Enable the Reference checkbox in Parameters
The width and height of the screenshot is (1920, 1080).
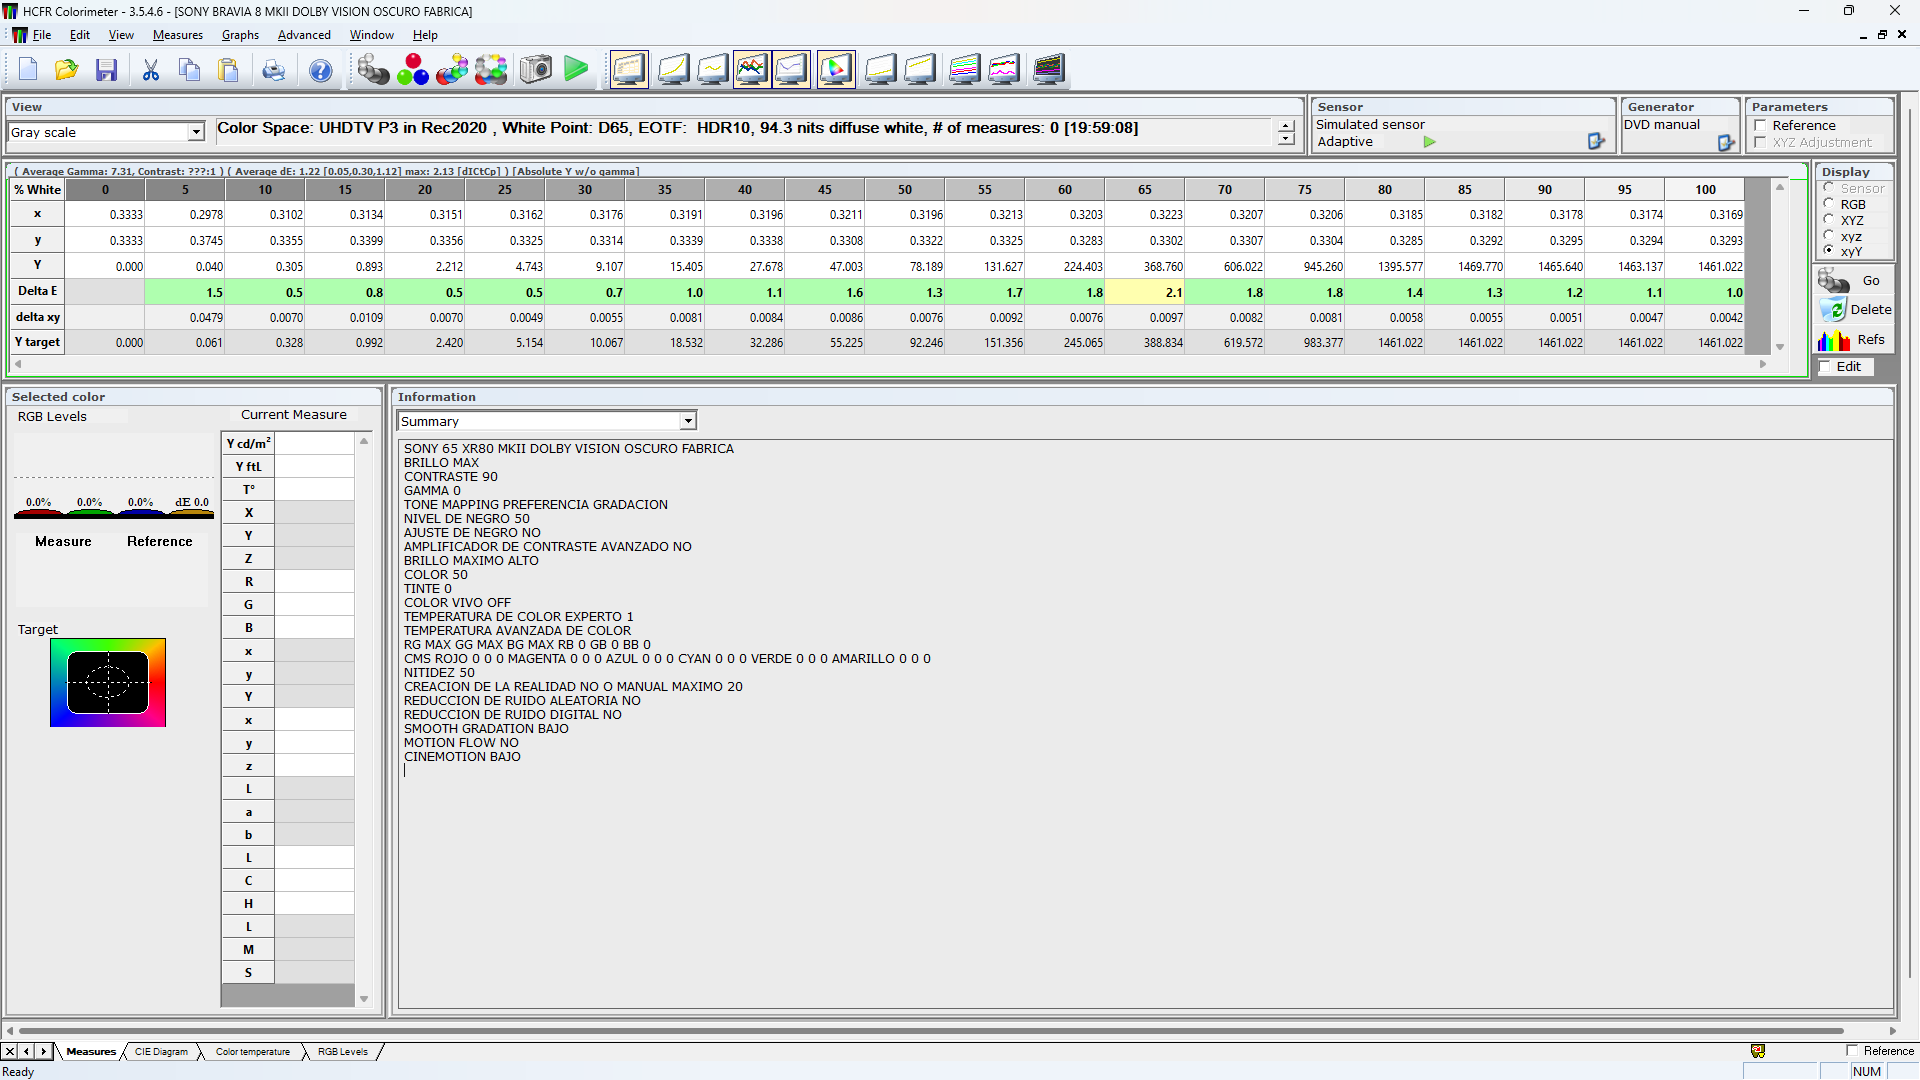pyautogui.click(x=1760, y=126)
